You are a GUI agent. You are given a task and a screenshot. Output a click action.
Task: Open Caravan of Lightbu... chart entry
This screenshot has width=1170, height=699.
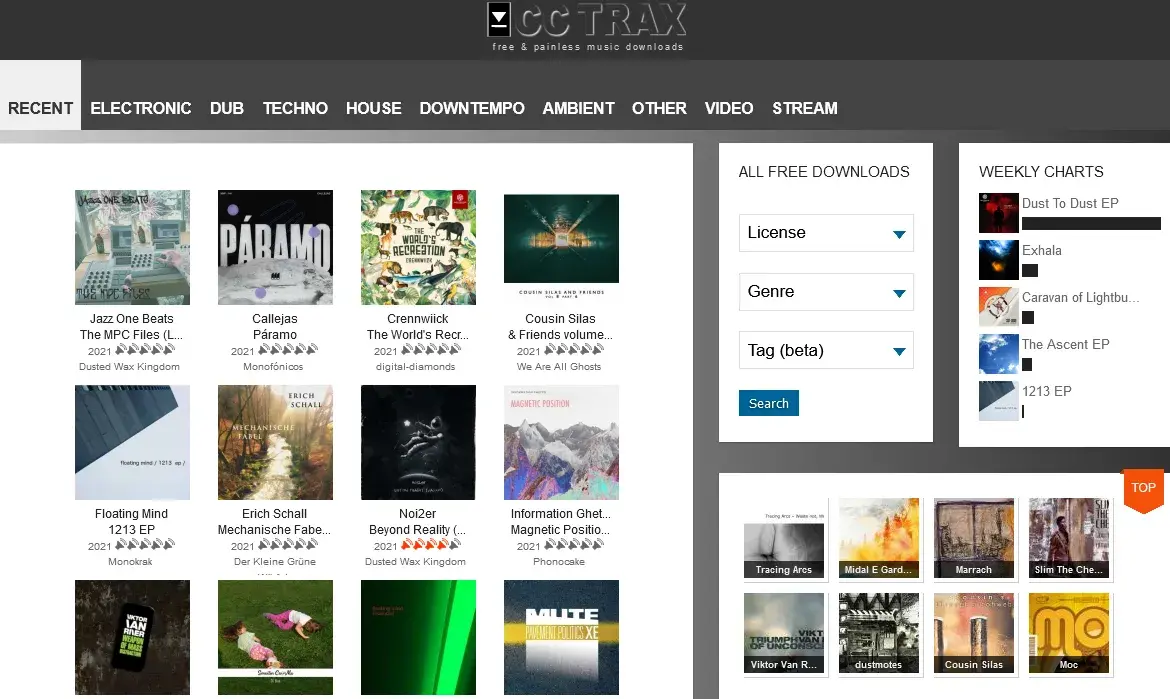click(x=1080, y=297)
